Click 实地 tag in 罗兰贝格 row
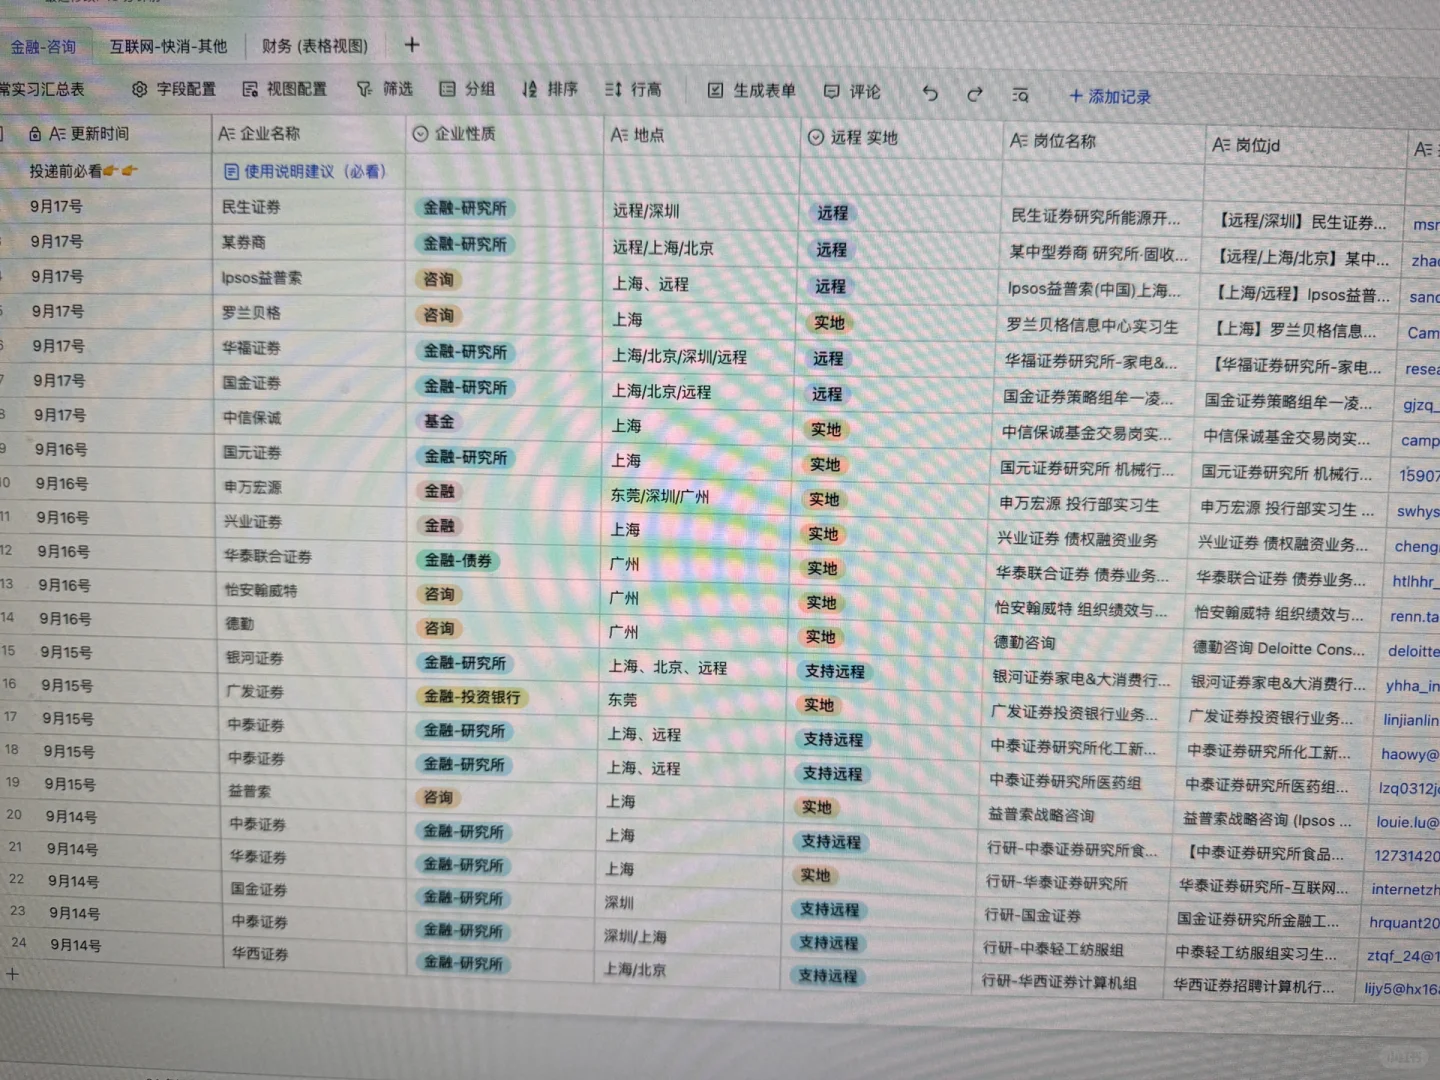The width and height of the screenshot is (1440, 1080). (x=829, y=323)
